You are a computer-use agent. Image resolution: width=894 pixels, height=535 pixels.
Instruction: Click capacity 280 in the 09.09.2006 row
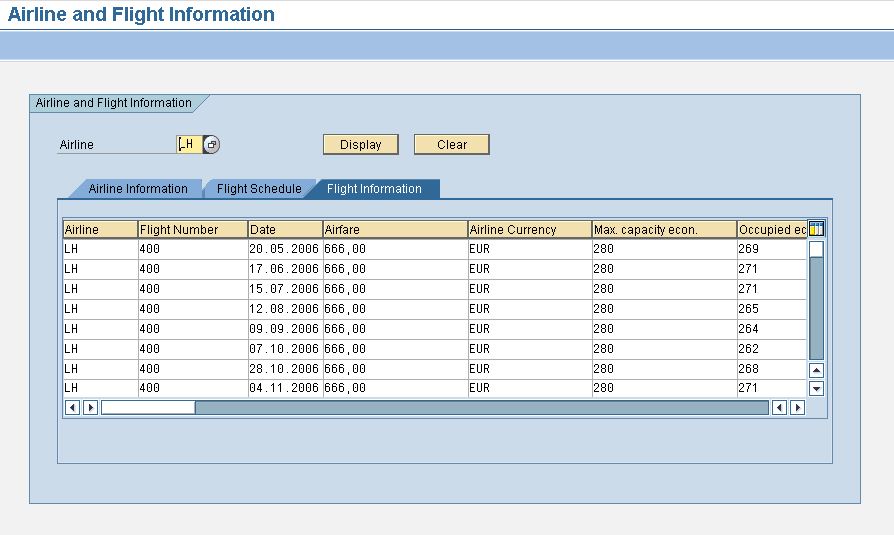coord(664,329)
